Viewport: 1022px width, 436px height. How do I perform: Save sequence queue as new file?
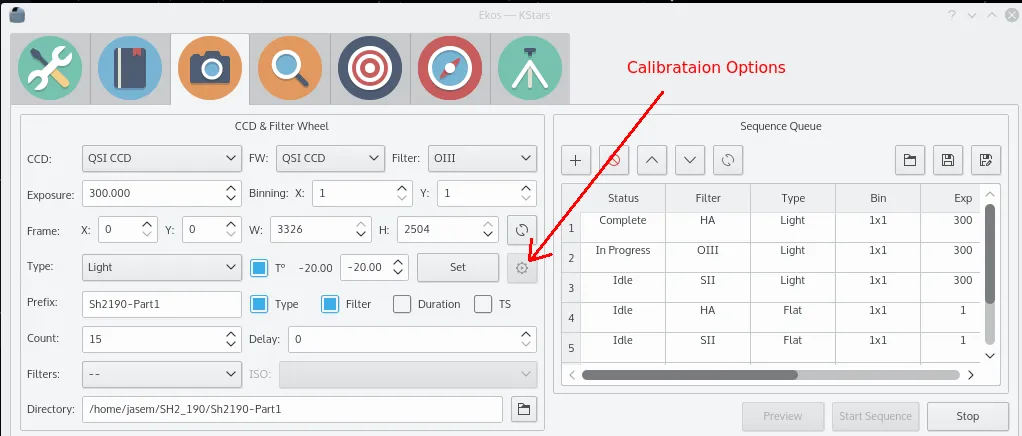click(986, 160)
